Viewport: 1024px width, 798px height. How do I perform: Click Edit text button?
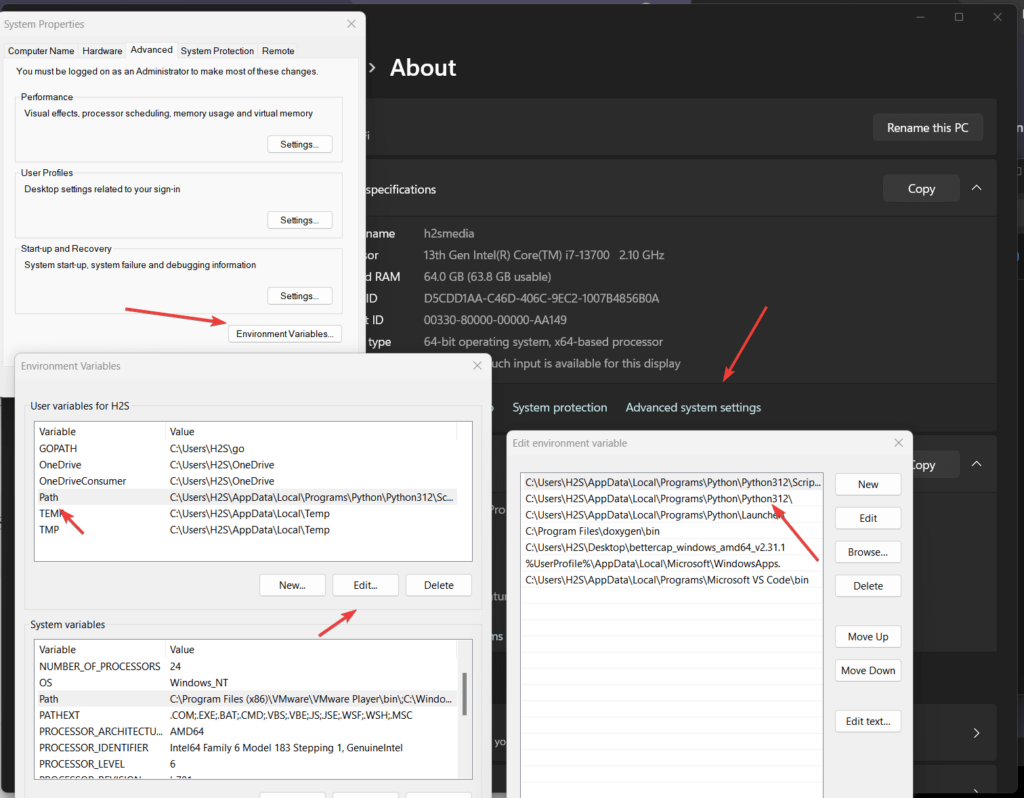click(867, 721)
